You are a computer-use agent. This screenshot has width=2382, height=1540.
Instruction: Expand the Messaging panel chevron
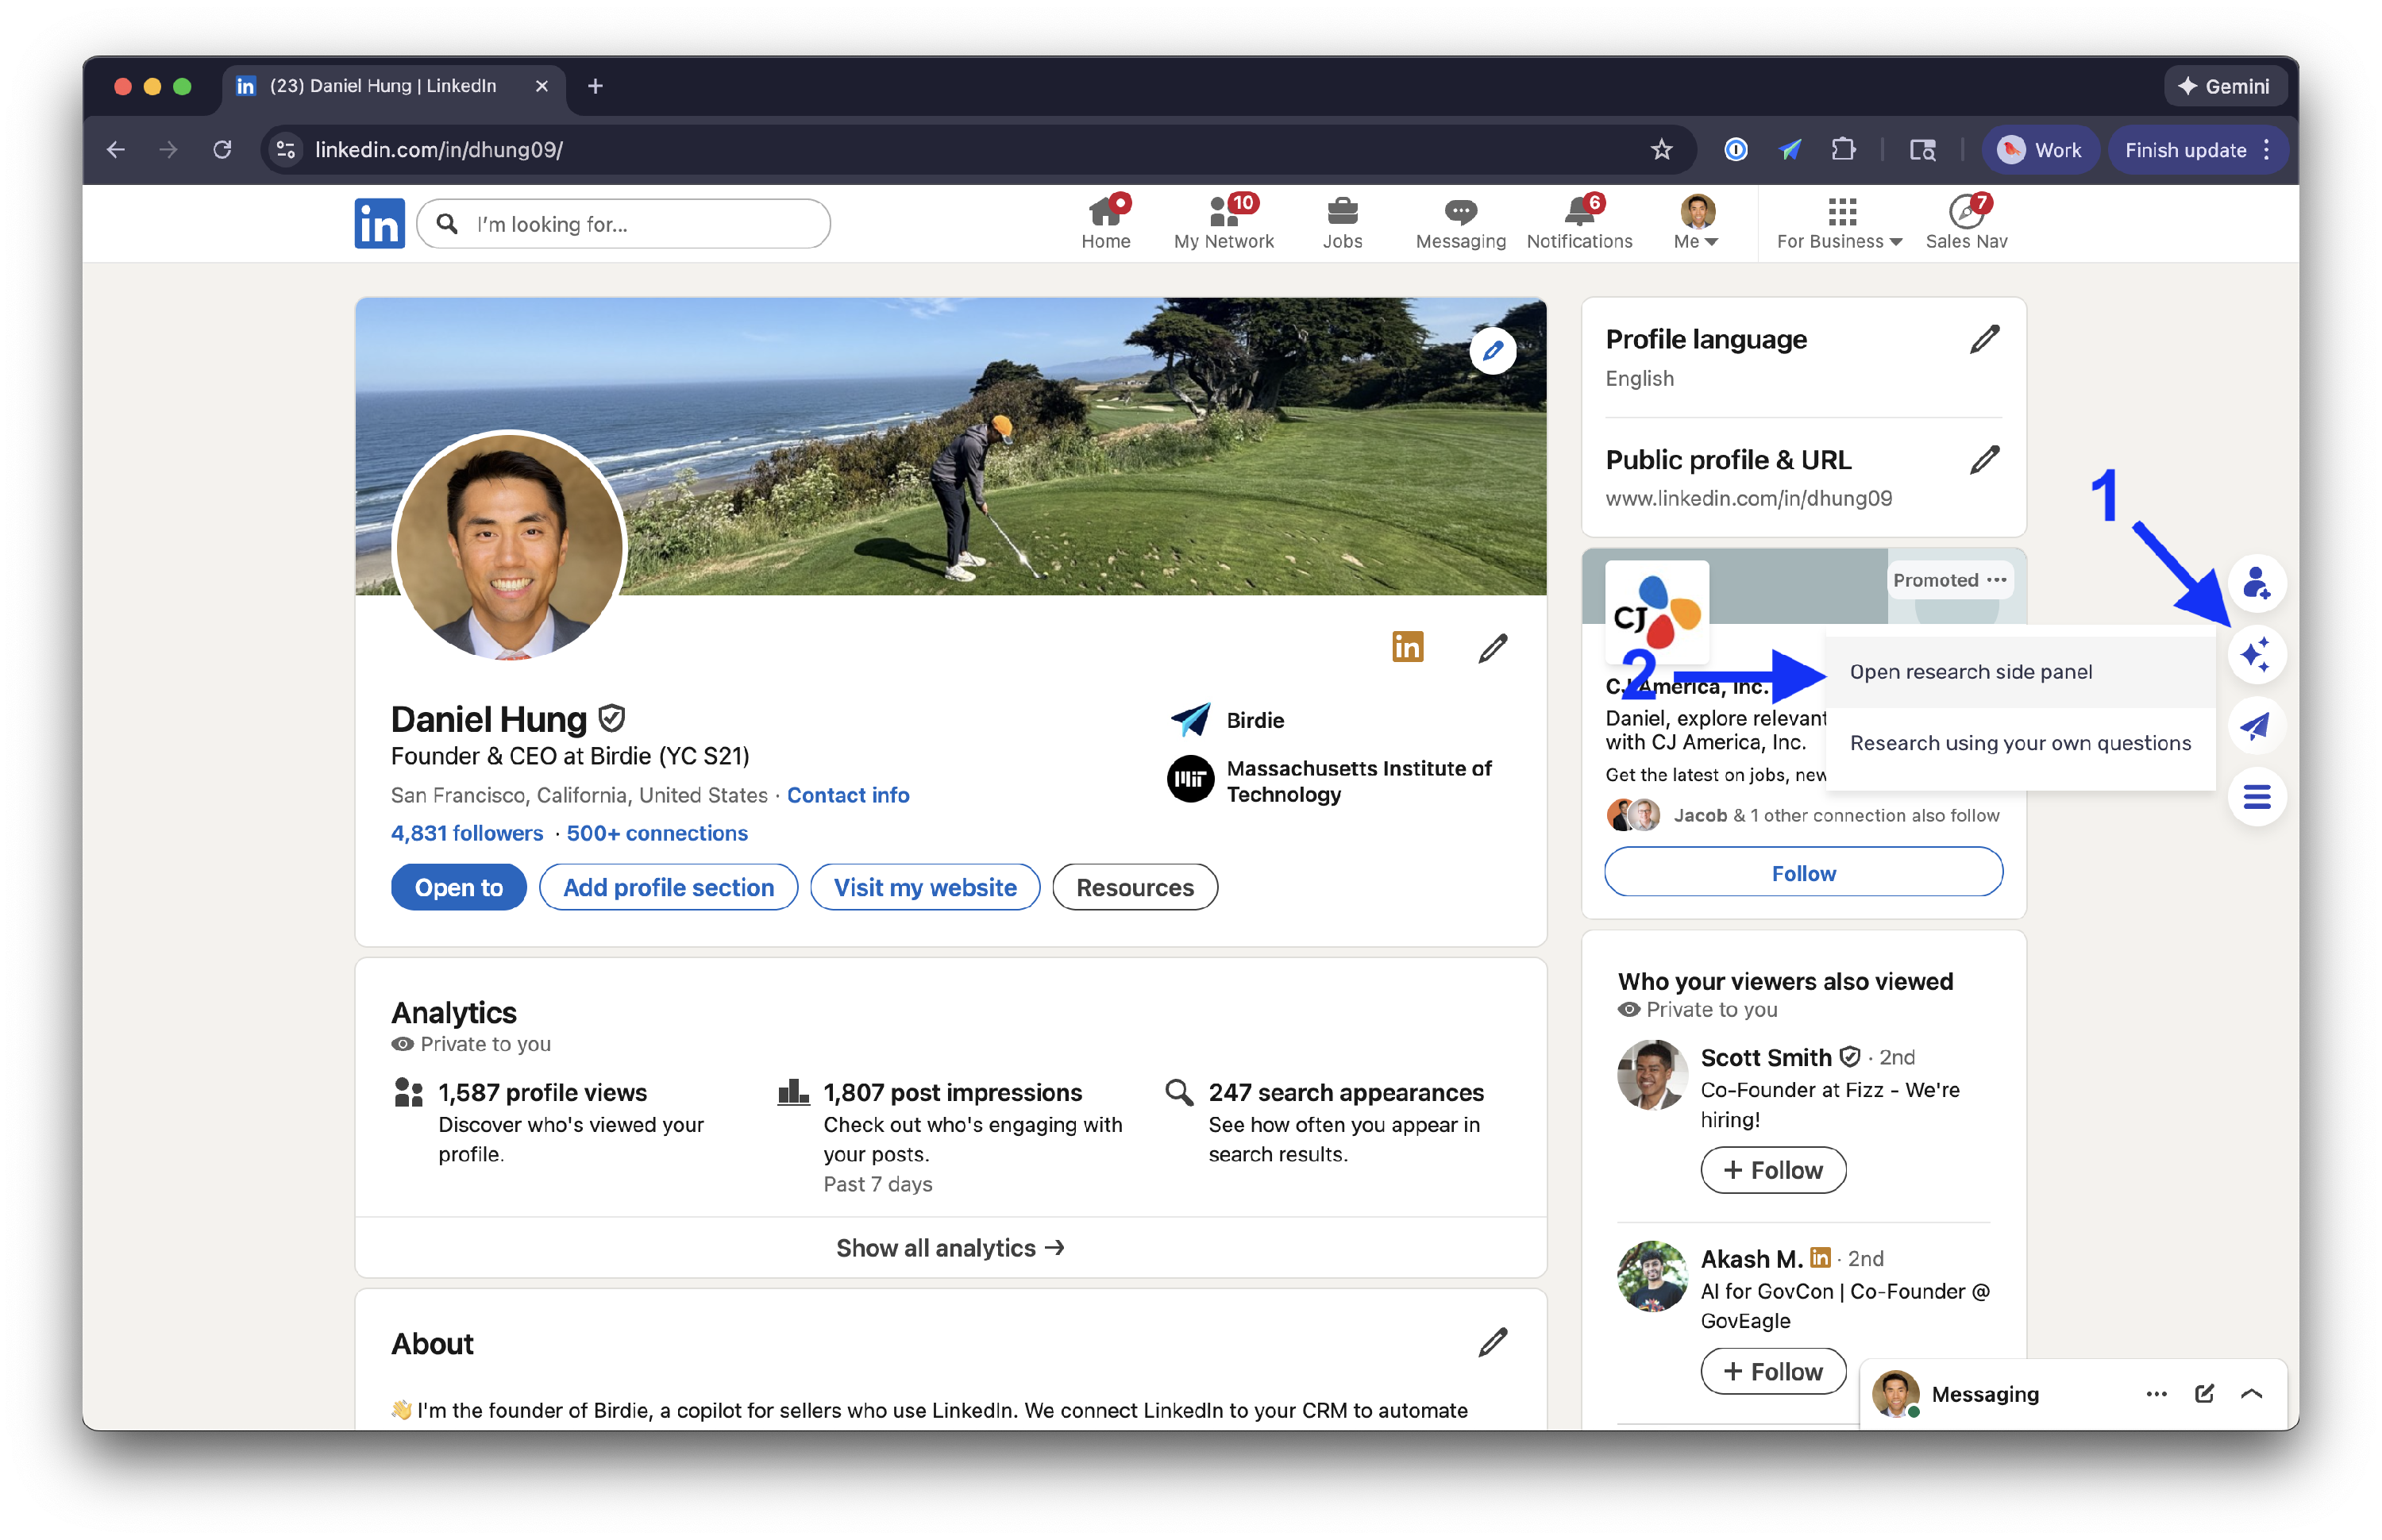click(x=2251, y=1394)
